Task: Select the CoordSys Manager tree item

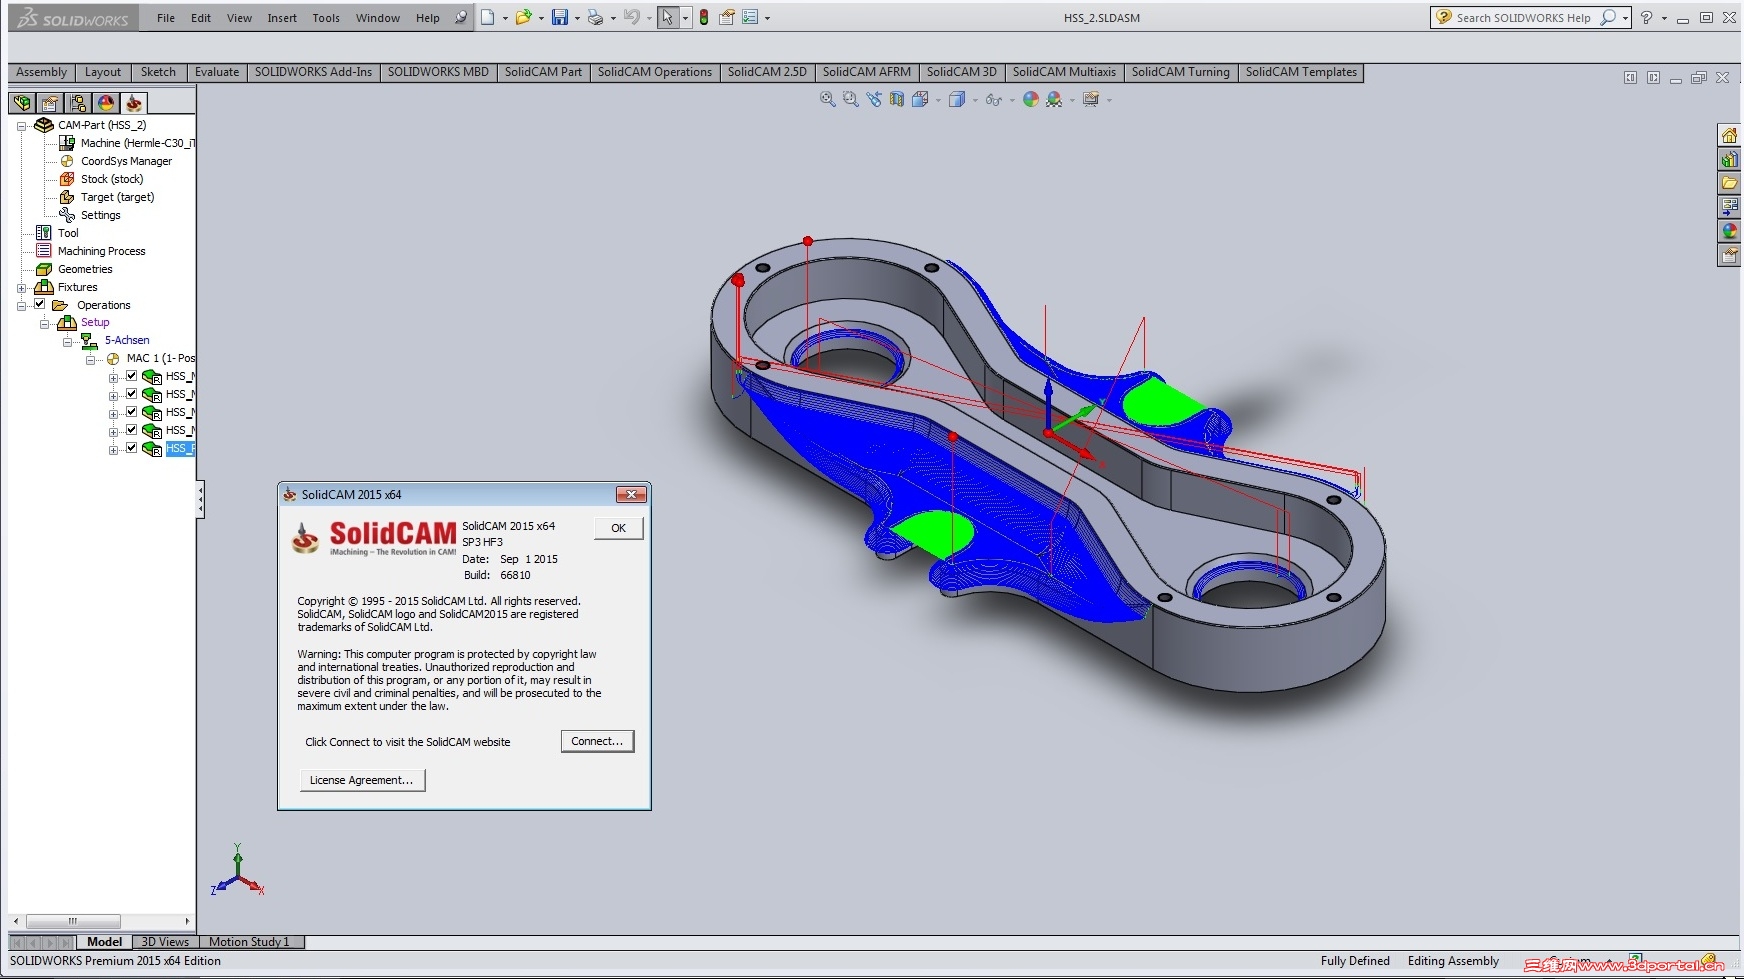Action: coord(126,161)
